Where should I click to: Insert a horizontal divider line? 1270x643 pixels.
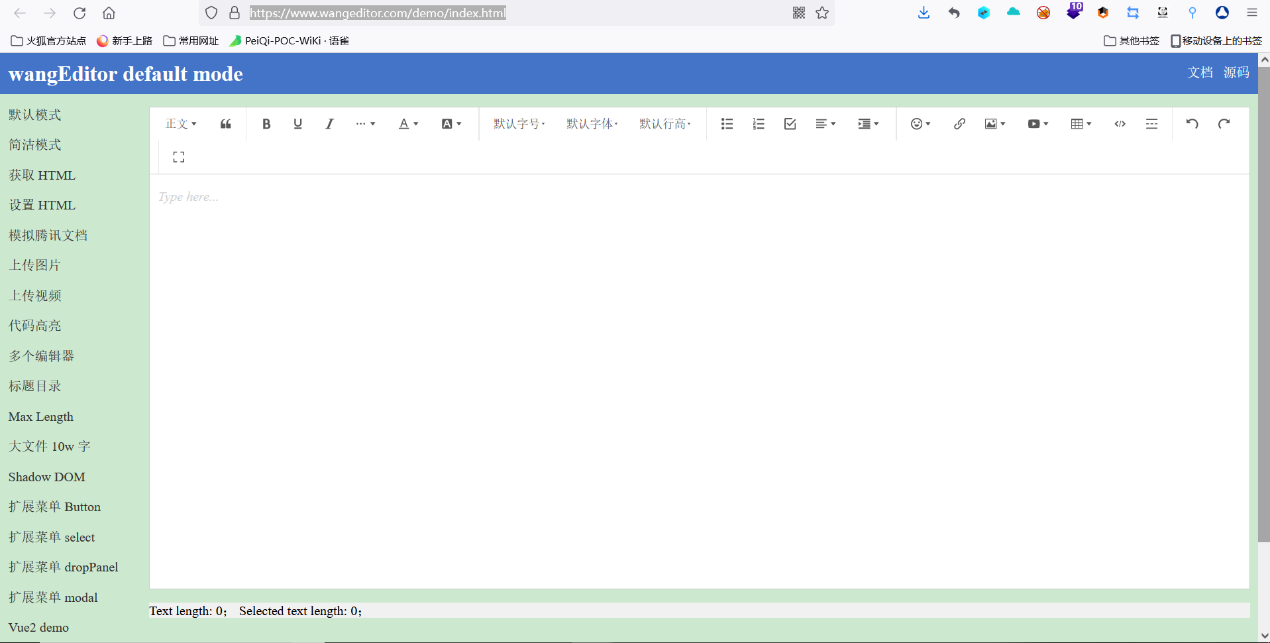pos(1151,124)
